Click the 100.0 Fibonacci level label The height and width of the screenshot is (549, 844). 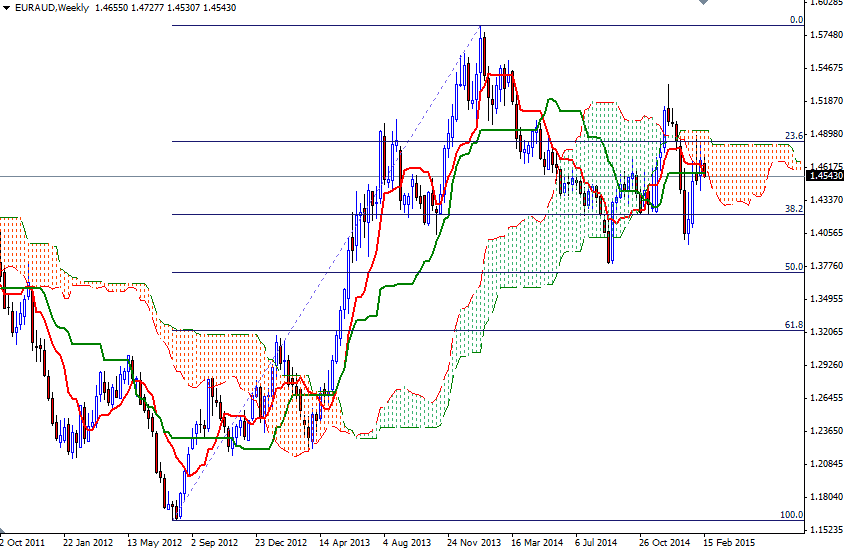pos(792,515)
